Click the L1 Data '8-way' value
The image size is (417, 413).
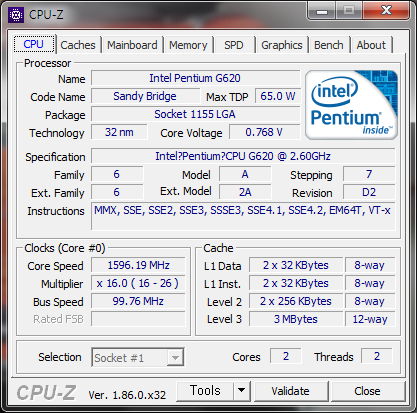pyautogui.click(x=370, y=265)
